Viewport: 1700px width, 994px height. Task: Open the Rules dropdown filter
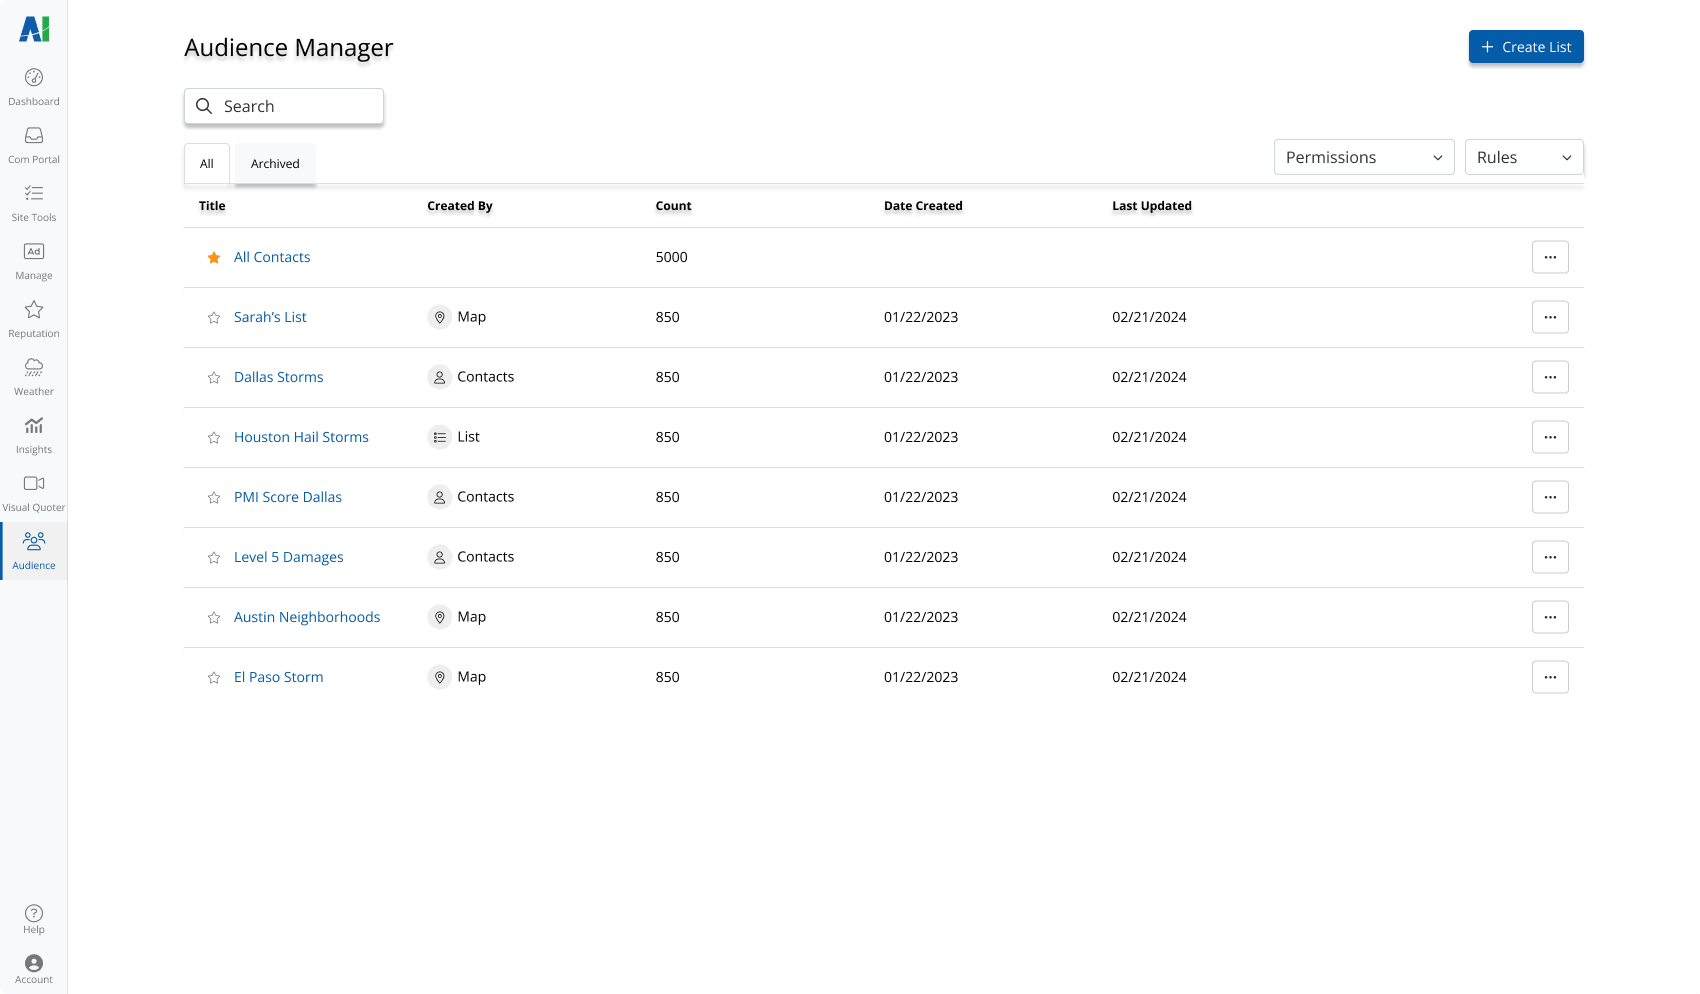pyautogui.click(x=1523, y=157)
